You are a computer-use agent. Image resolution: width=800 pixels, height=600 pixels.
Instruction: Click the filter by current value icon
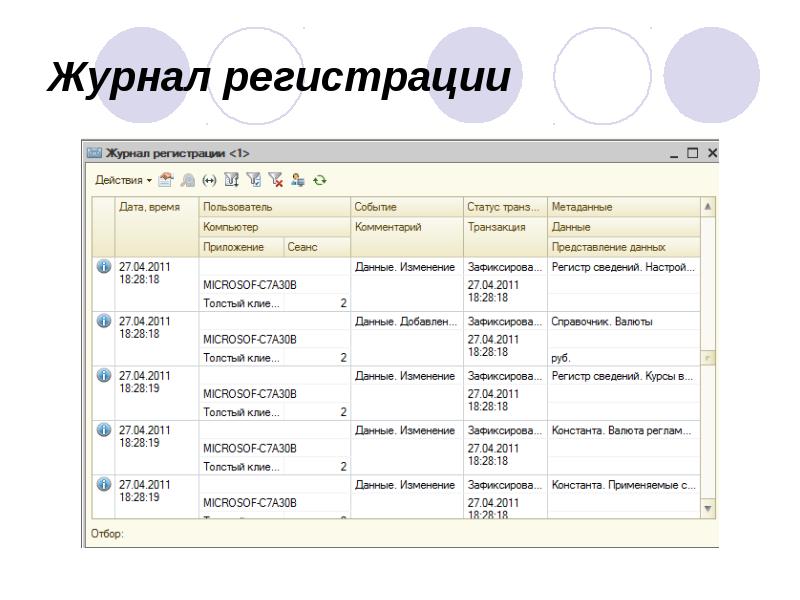(x=232, y=180)
